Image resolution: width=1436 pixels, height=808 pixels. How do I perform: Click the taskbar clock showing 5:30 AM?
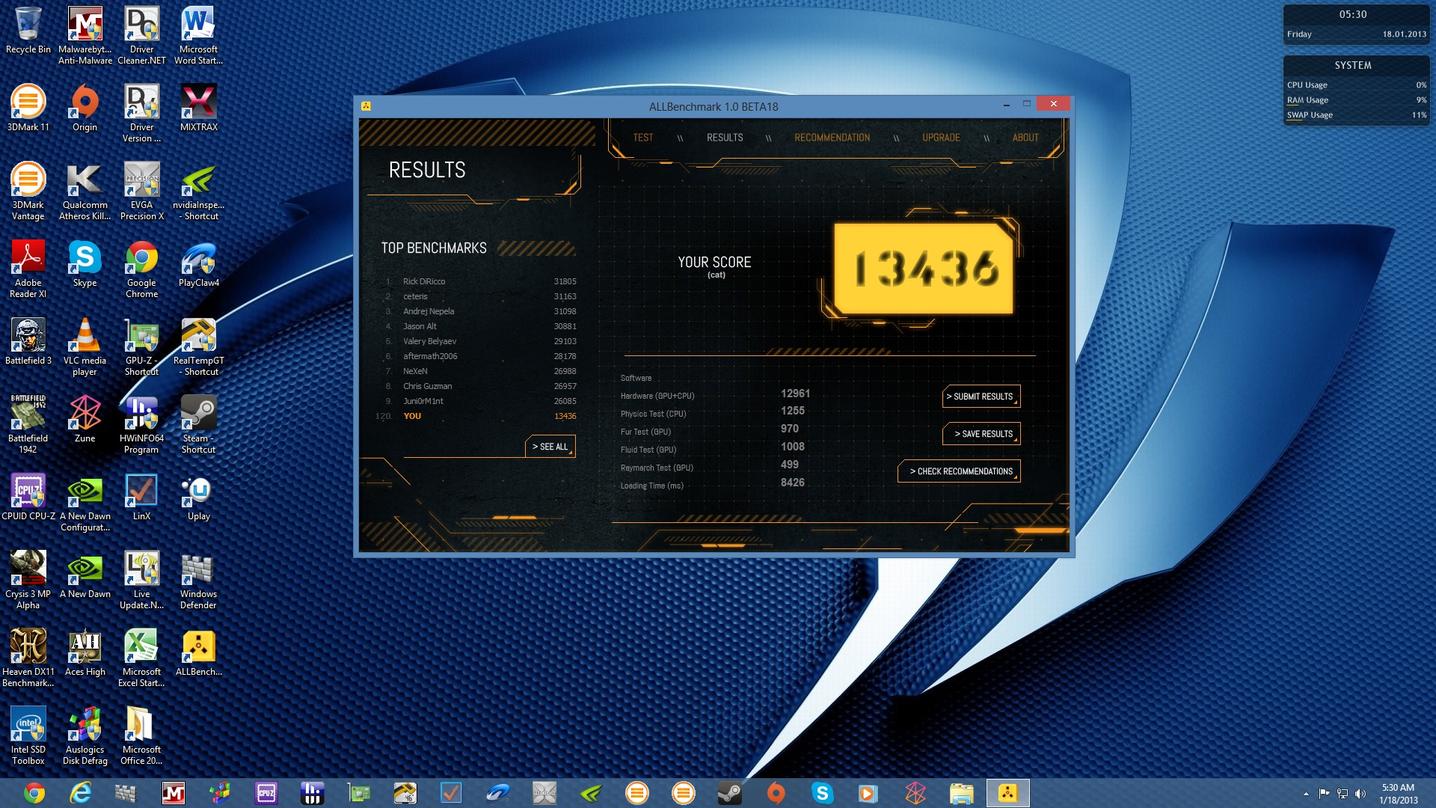[1398, 794]
